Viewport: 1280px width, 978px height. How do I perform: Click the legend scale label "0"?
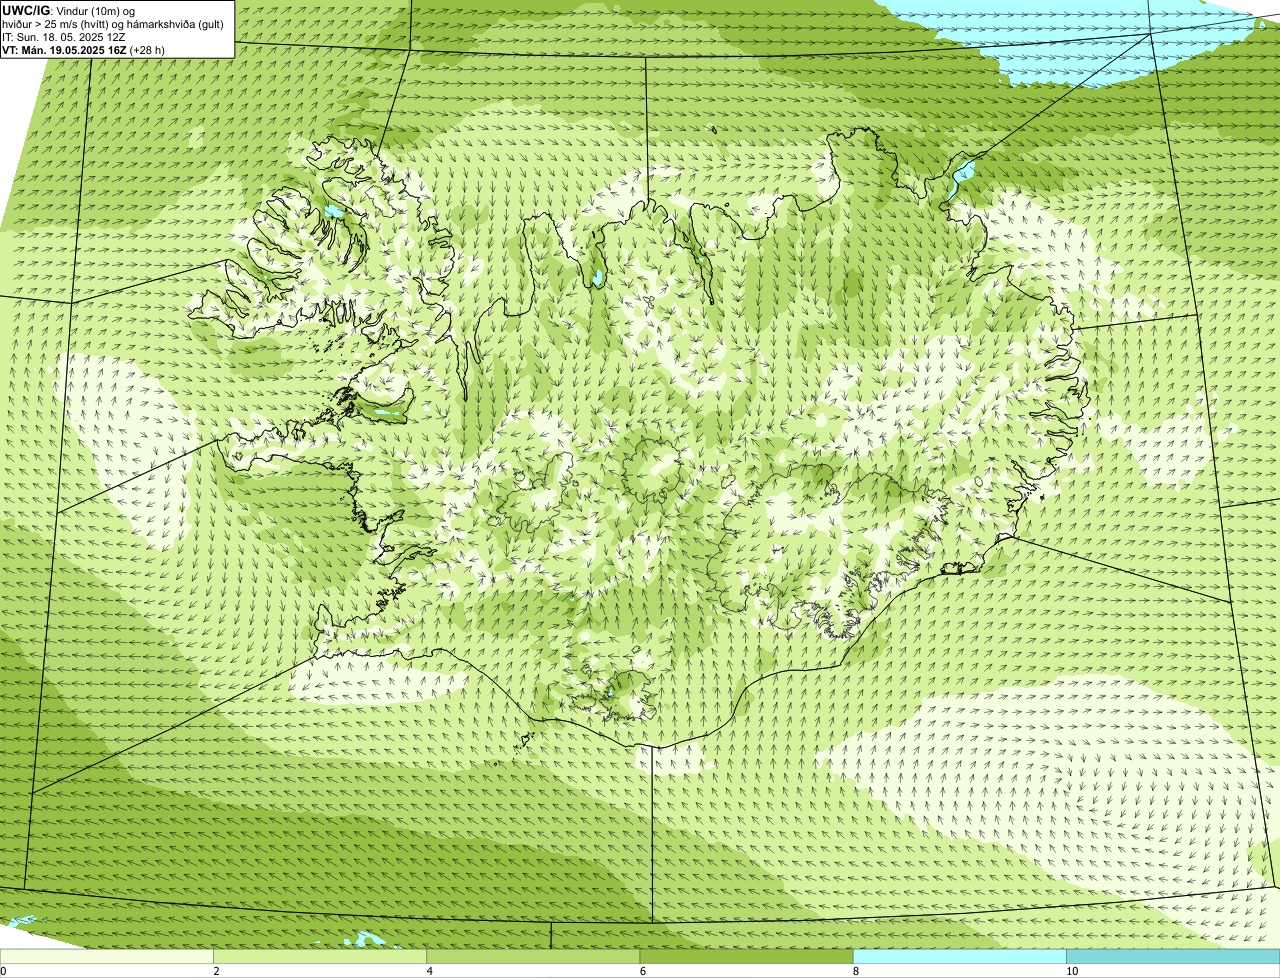[x=3, y=971]
